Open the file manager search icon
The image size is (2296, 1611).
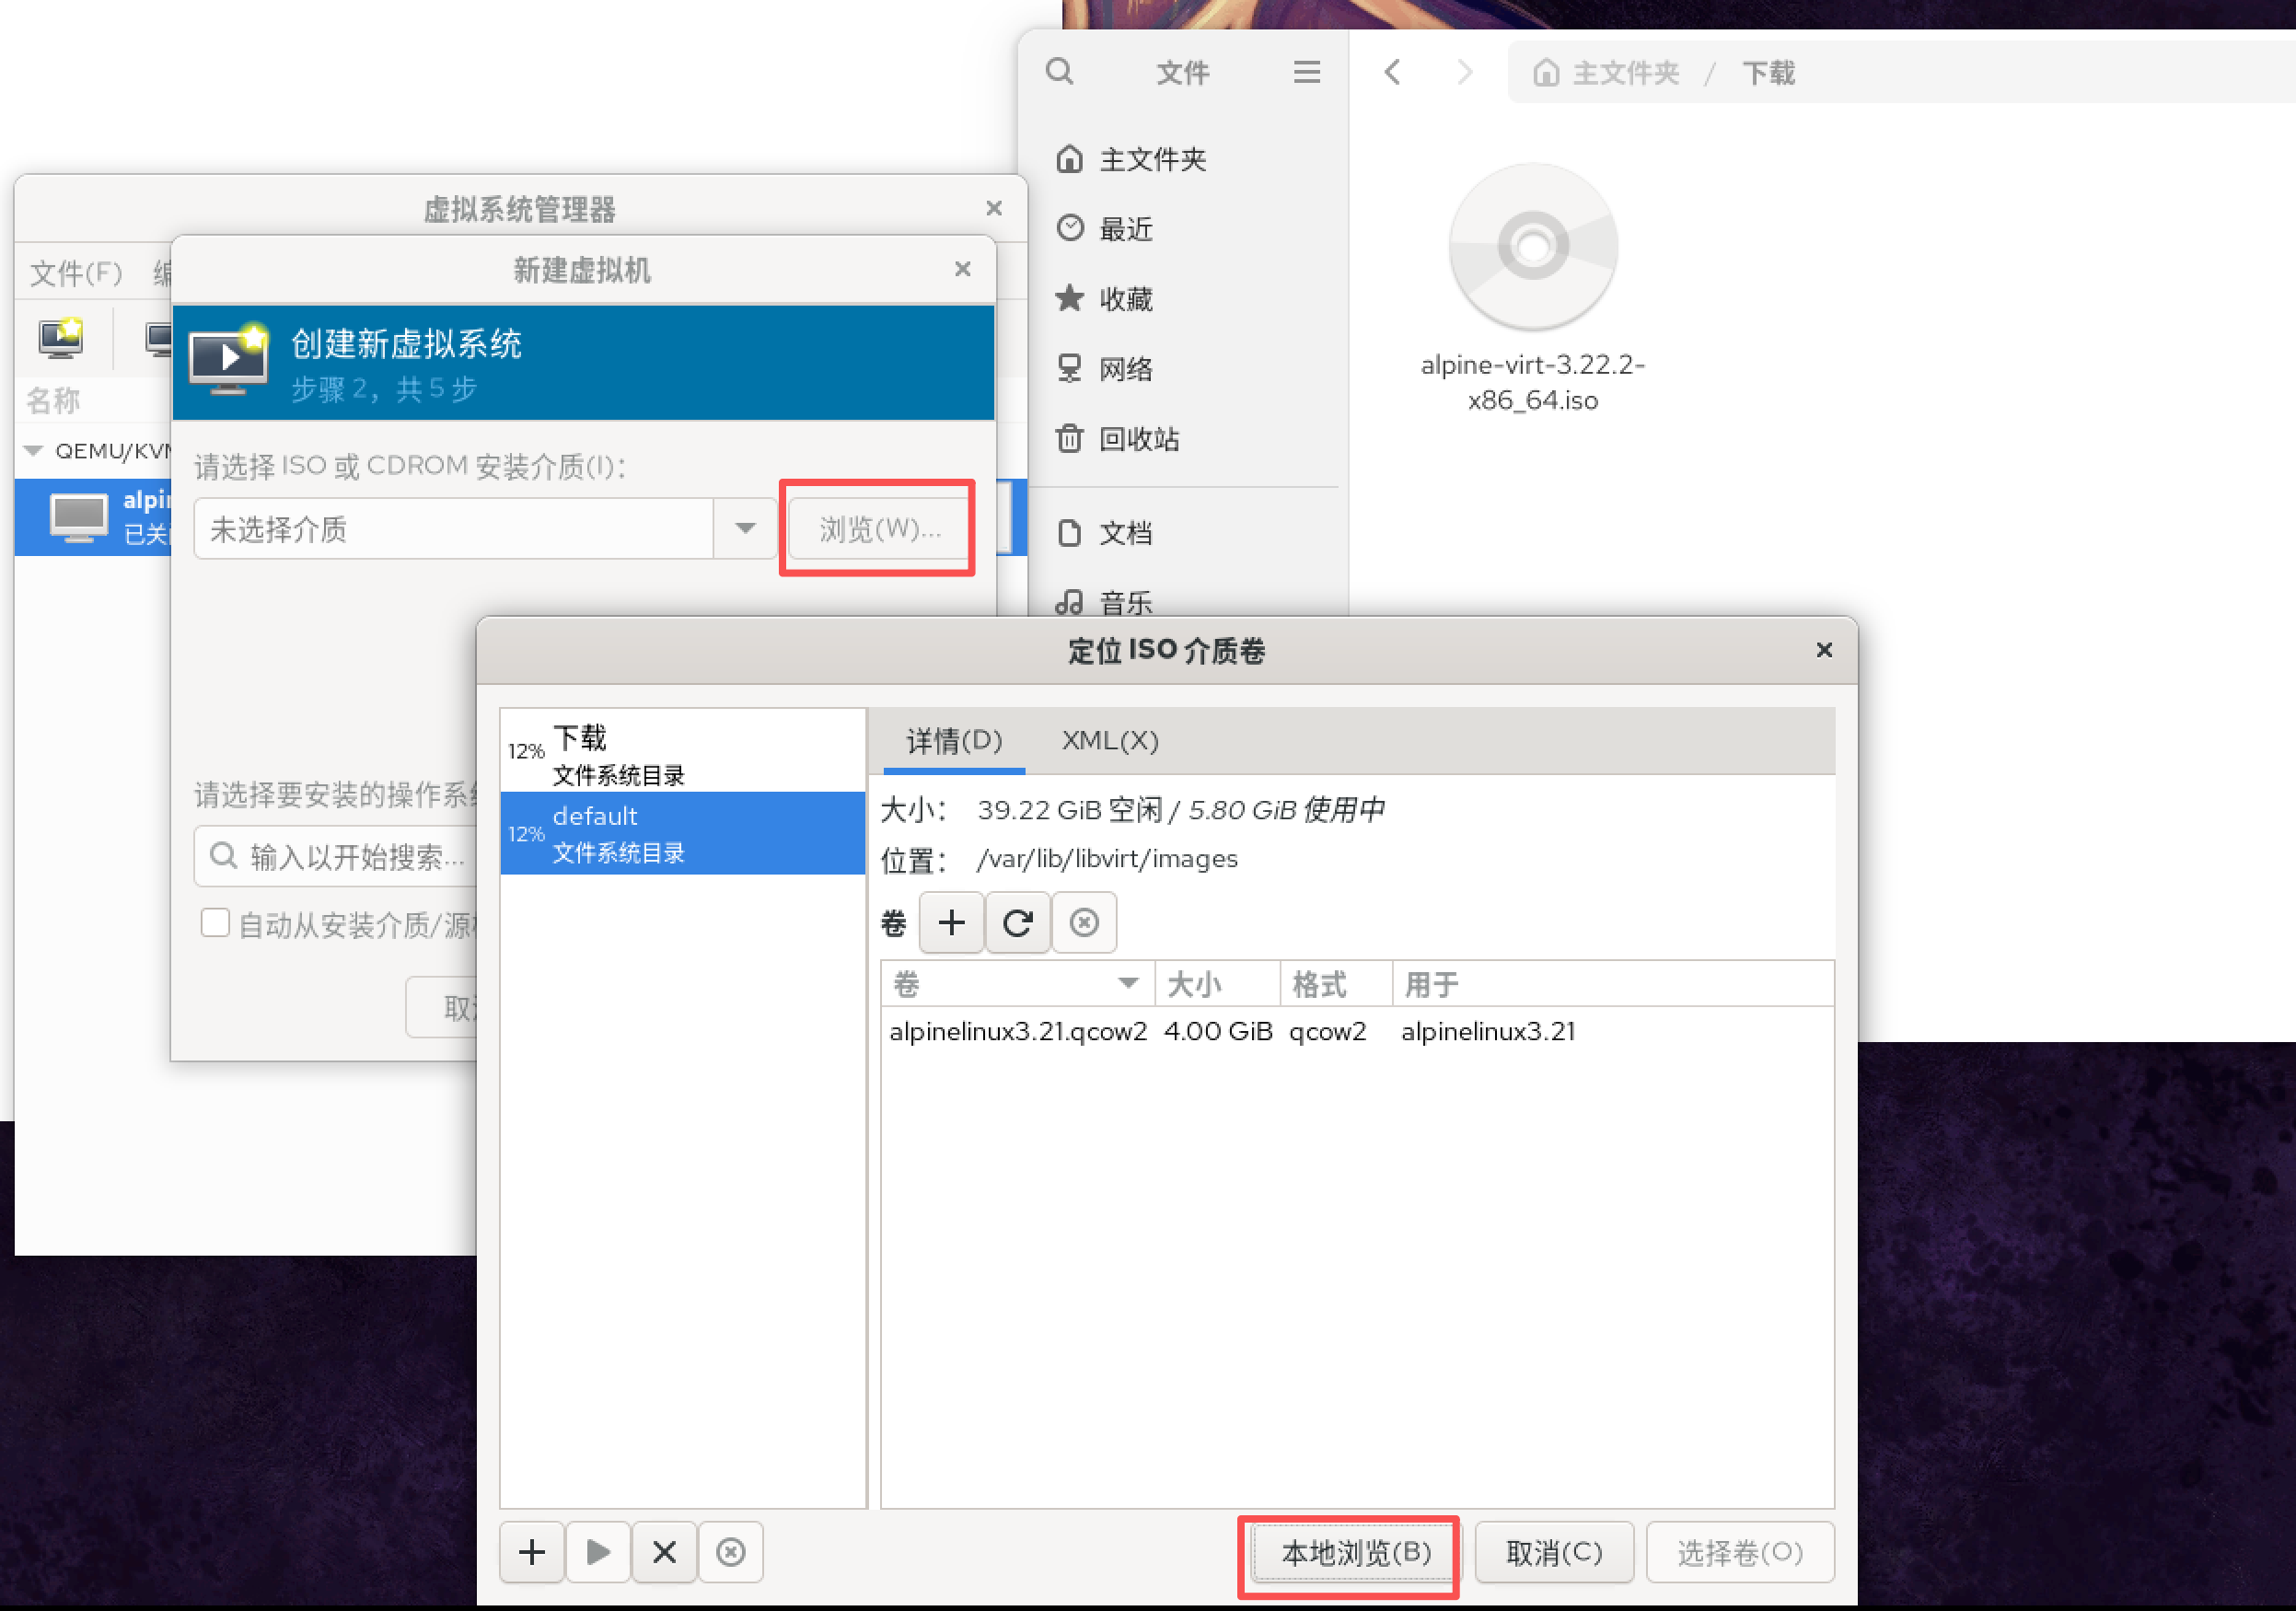1060,72
